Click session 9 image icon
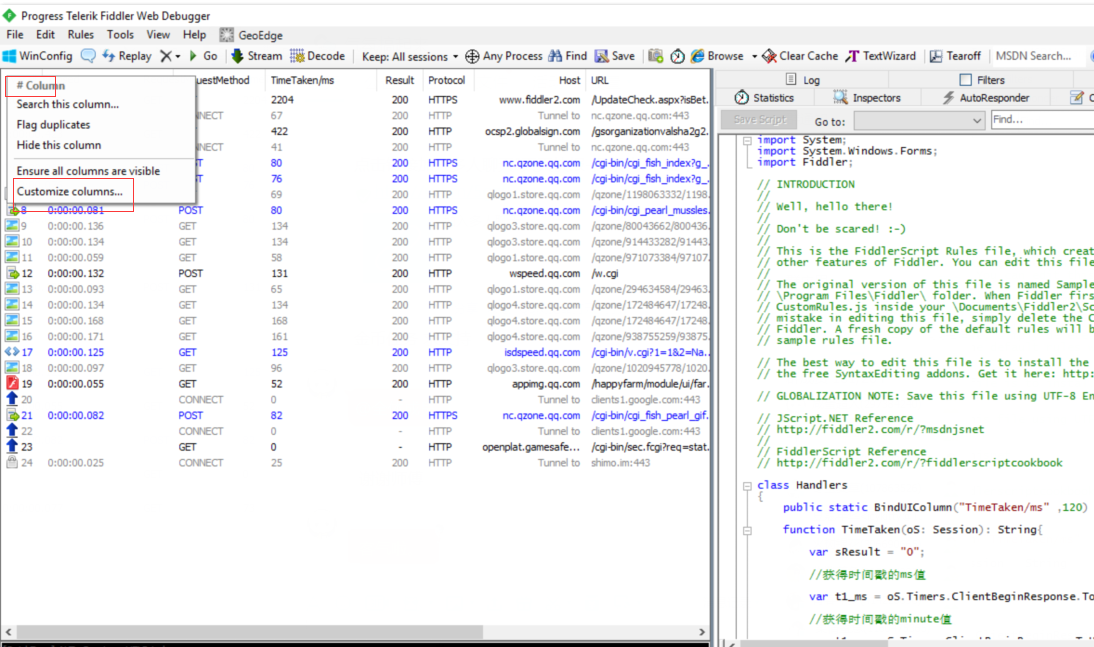Viewport: 1094px width, 647px height. coord(12,225)
